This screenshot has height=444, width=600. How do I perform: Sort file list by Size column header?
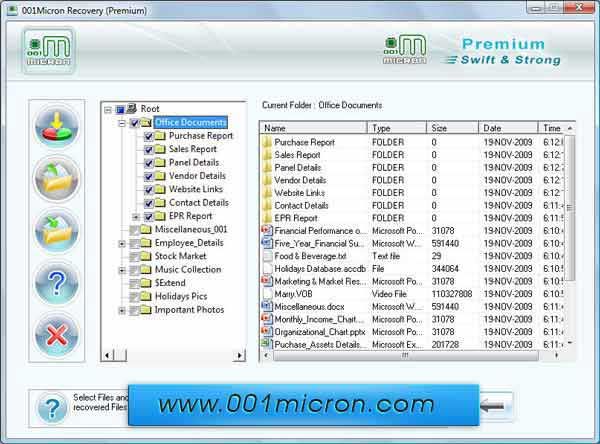pyautogui.click(x=453, y=128)
